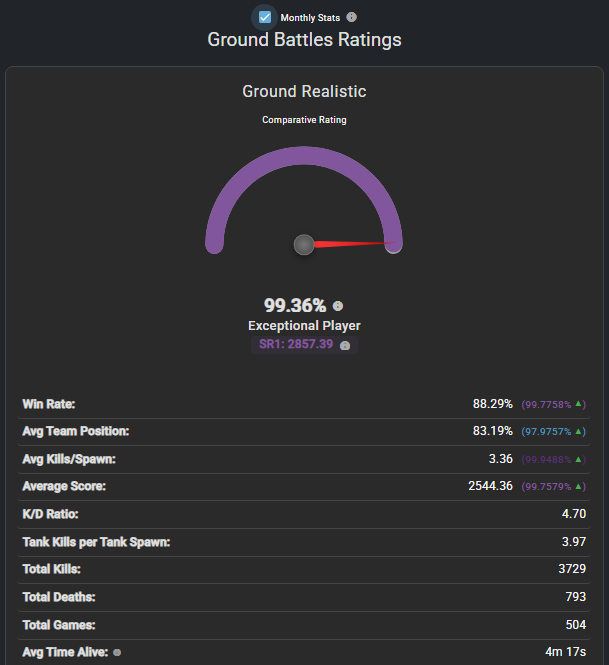Click the green up arrow in Win Rate row

pyautogui.click(x=579, y=403)
